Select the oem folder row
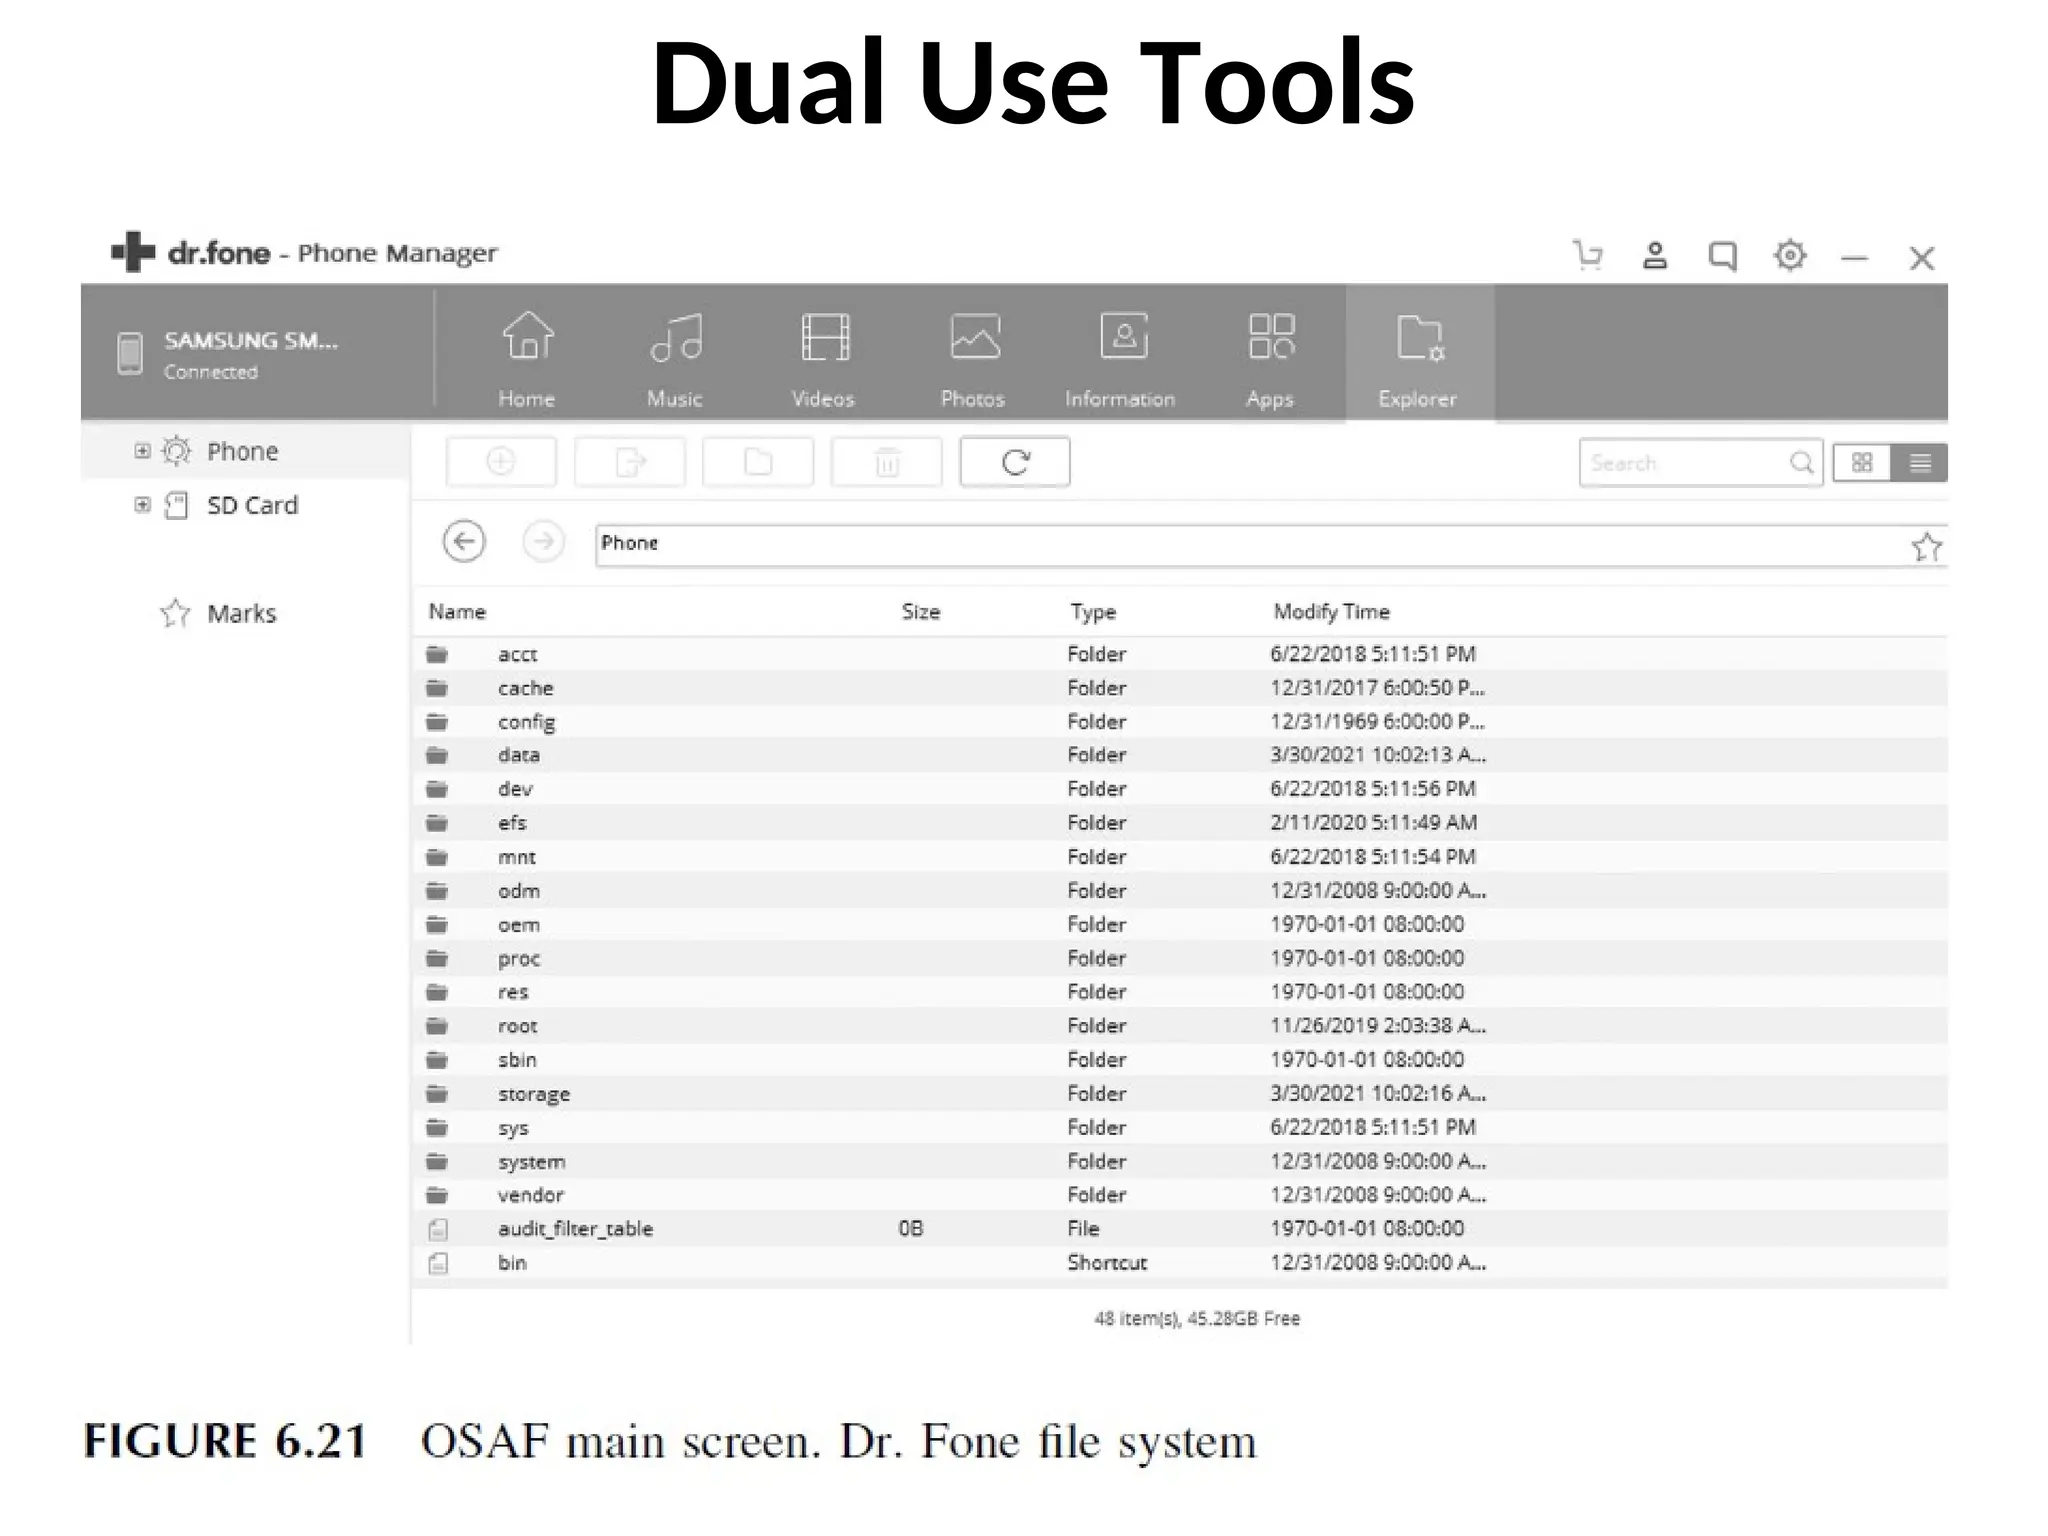This screenshot has height=1536, width=2048. 1180,925
